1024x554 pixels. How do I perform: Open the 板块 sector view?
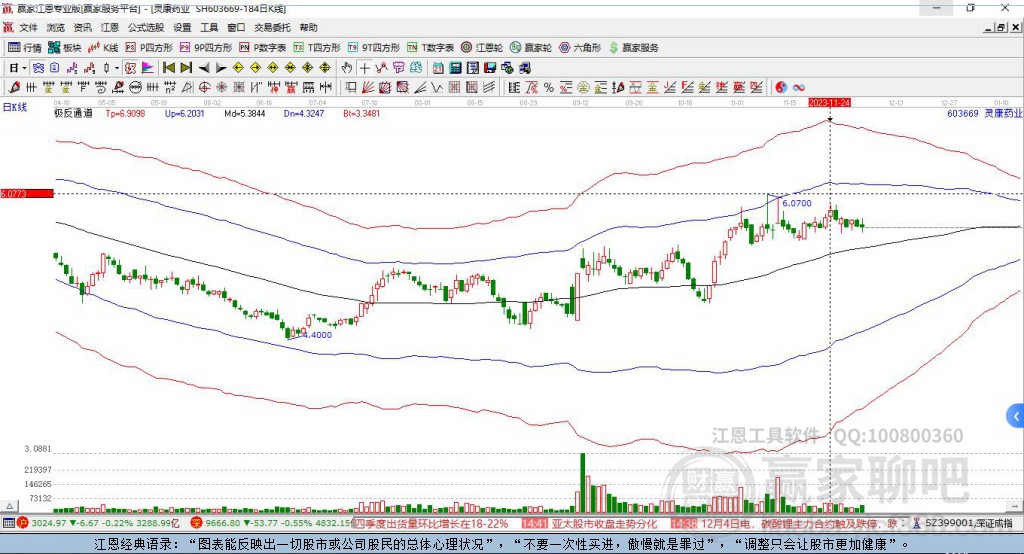[64, 48]
